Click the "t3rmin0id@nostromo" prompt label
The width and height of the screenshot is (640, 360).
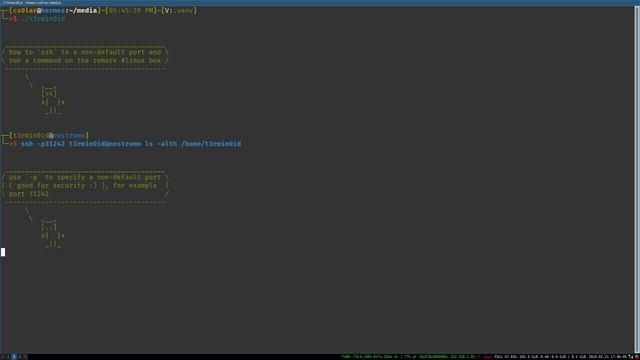click(49, 135)
